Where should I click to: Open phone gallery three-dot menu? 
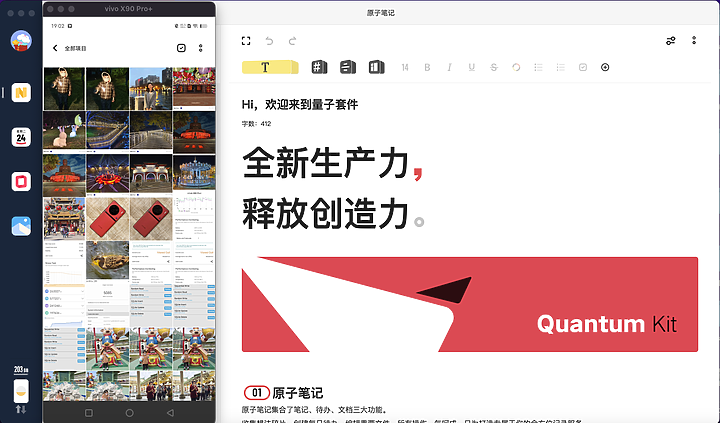pyautogui.click(x=201, y=48)
